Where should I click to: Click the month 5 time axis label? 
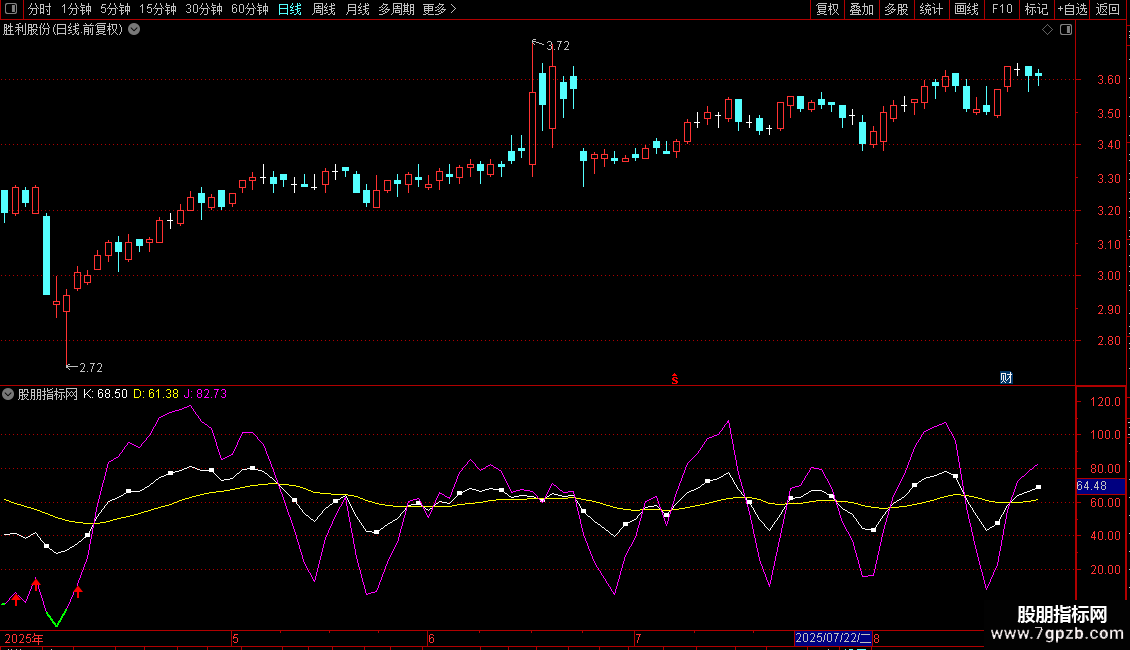[235, 638]
